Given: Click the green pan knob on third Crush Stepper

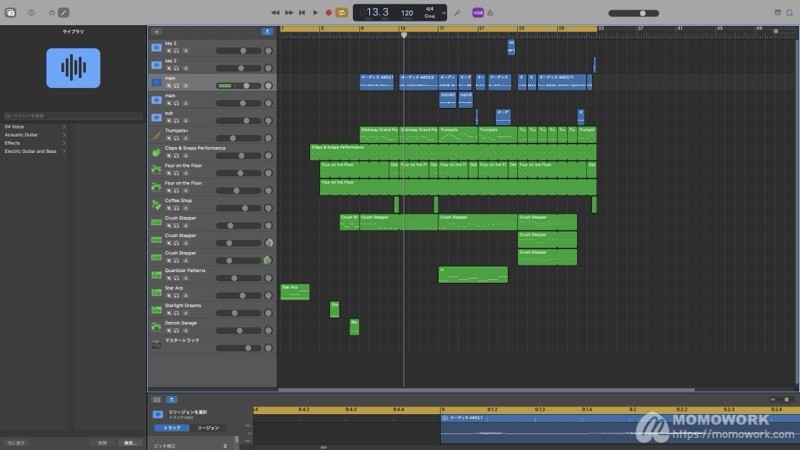Looking at the screenshot, I should coord(268,261).
